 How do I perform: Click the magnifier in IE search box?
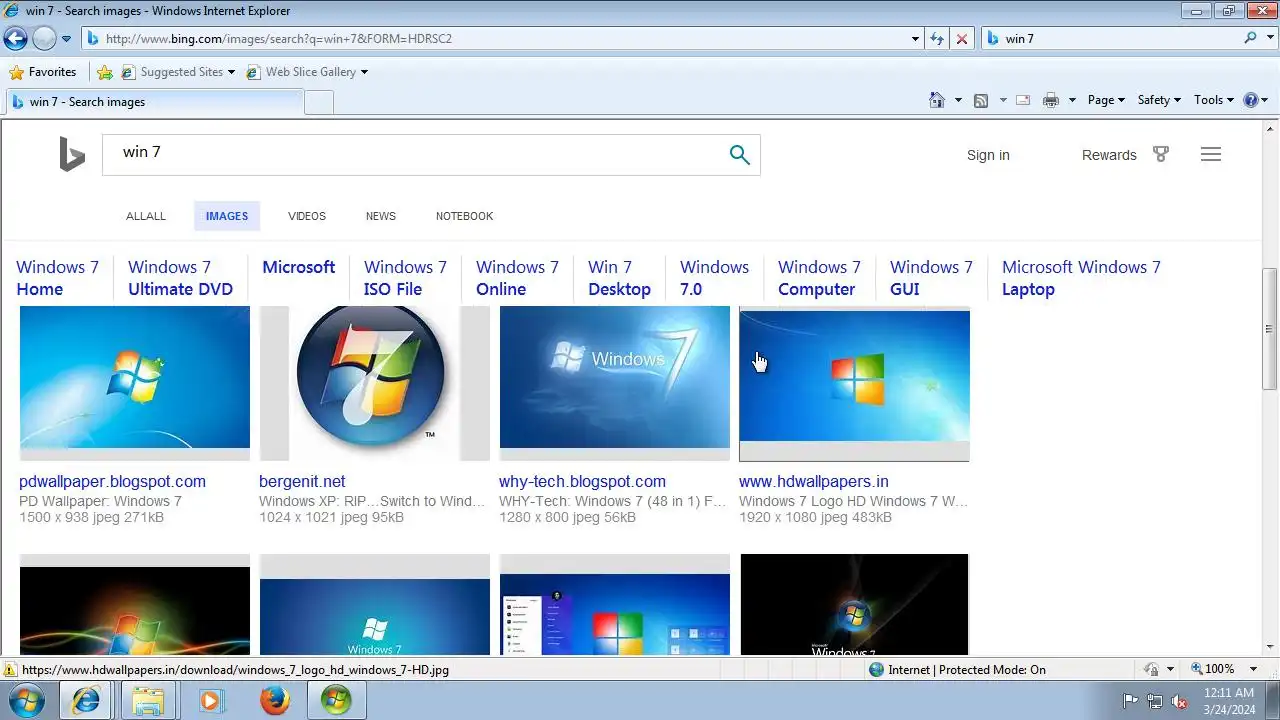click(1250, 39)
